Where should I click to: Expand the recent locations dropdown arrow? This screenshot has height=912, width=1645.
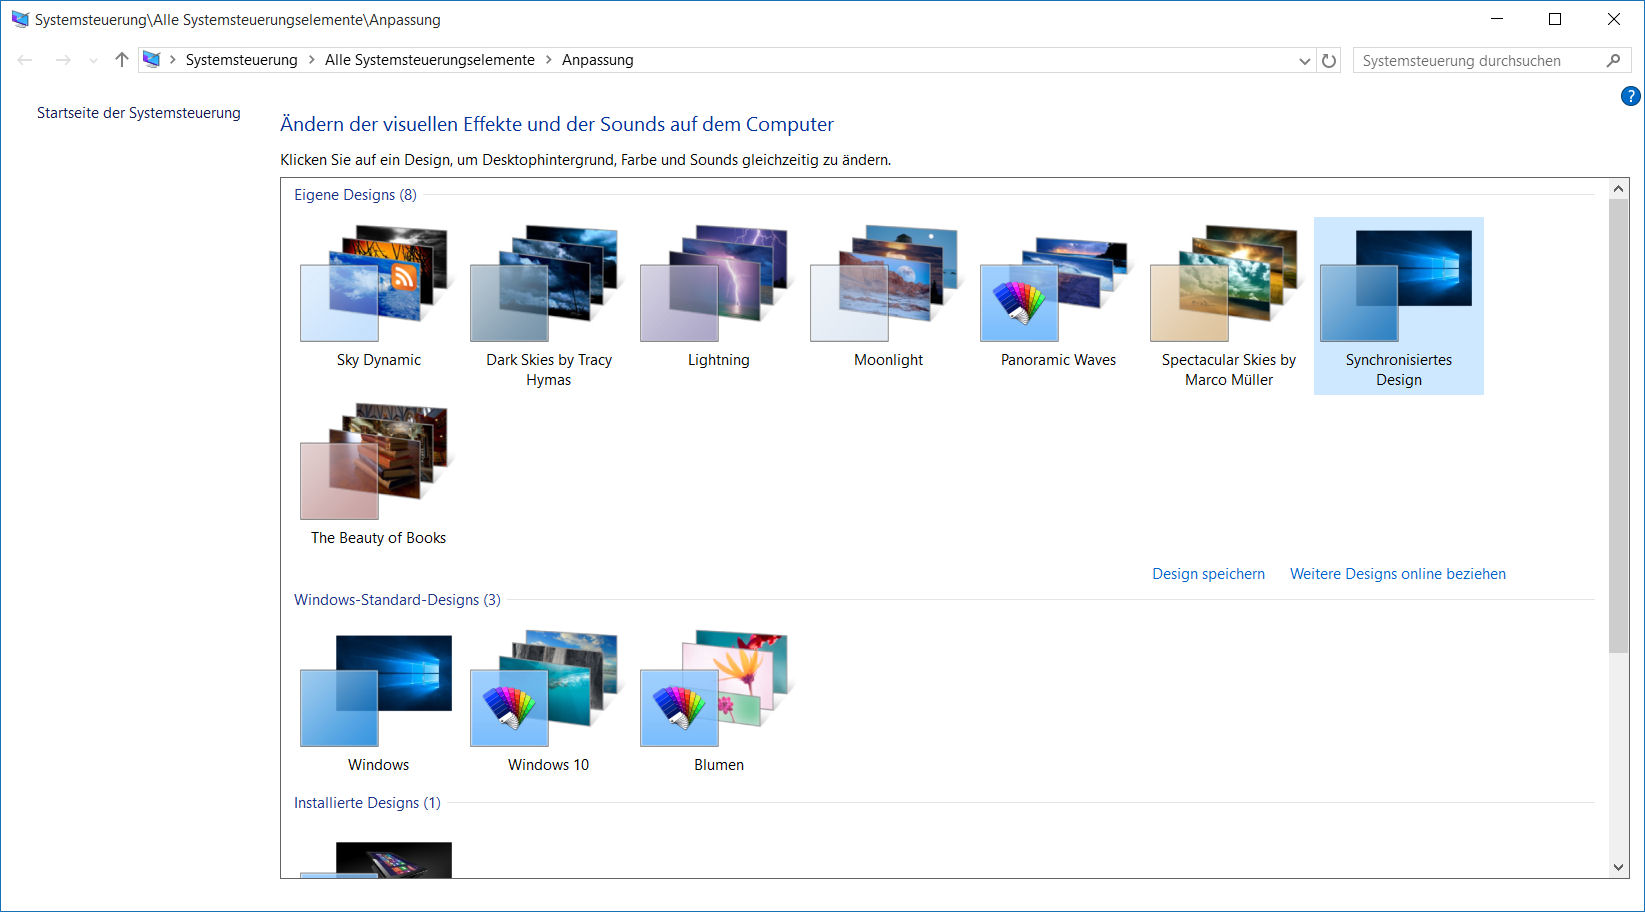[93, 60]
